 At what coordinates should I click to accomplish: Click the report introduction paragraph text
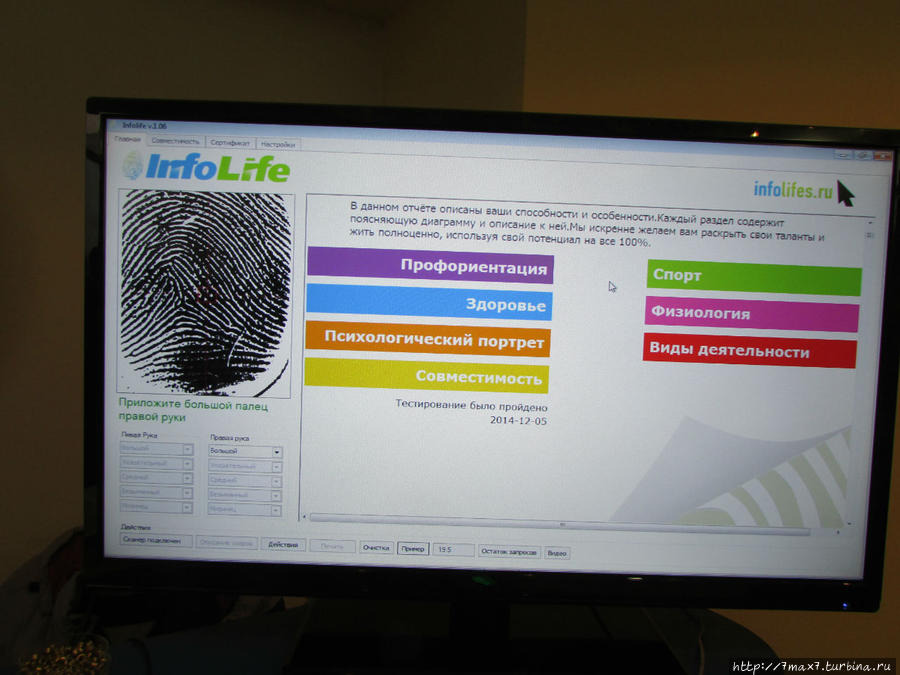click(587, 224)
